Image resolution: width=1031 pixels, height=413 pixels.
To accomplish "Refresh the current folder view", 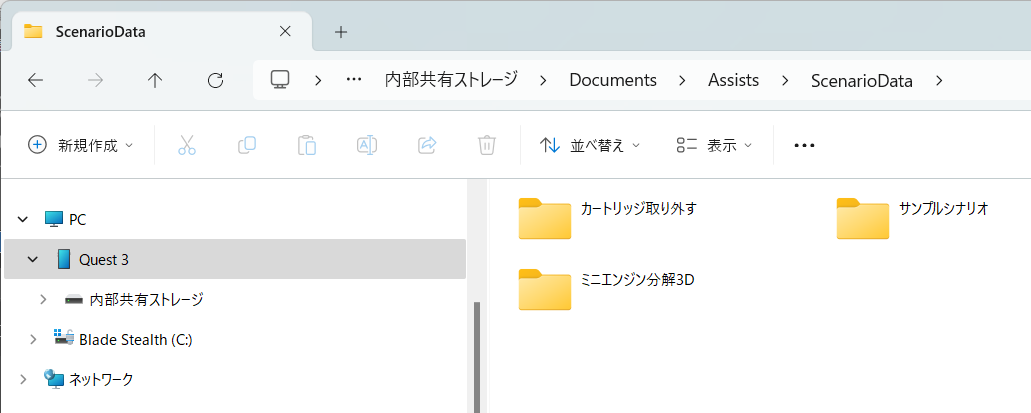I will click(215, 80).
